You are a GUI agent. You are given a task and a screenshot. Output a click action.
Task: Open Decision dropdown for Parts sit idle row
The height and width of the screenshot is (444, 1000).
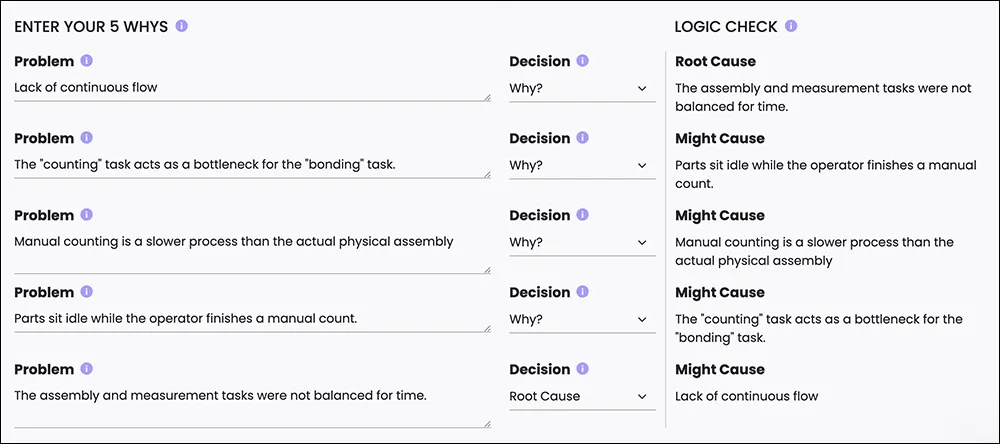(x=582, y=319)
